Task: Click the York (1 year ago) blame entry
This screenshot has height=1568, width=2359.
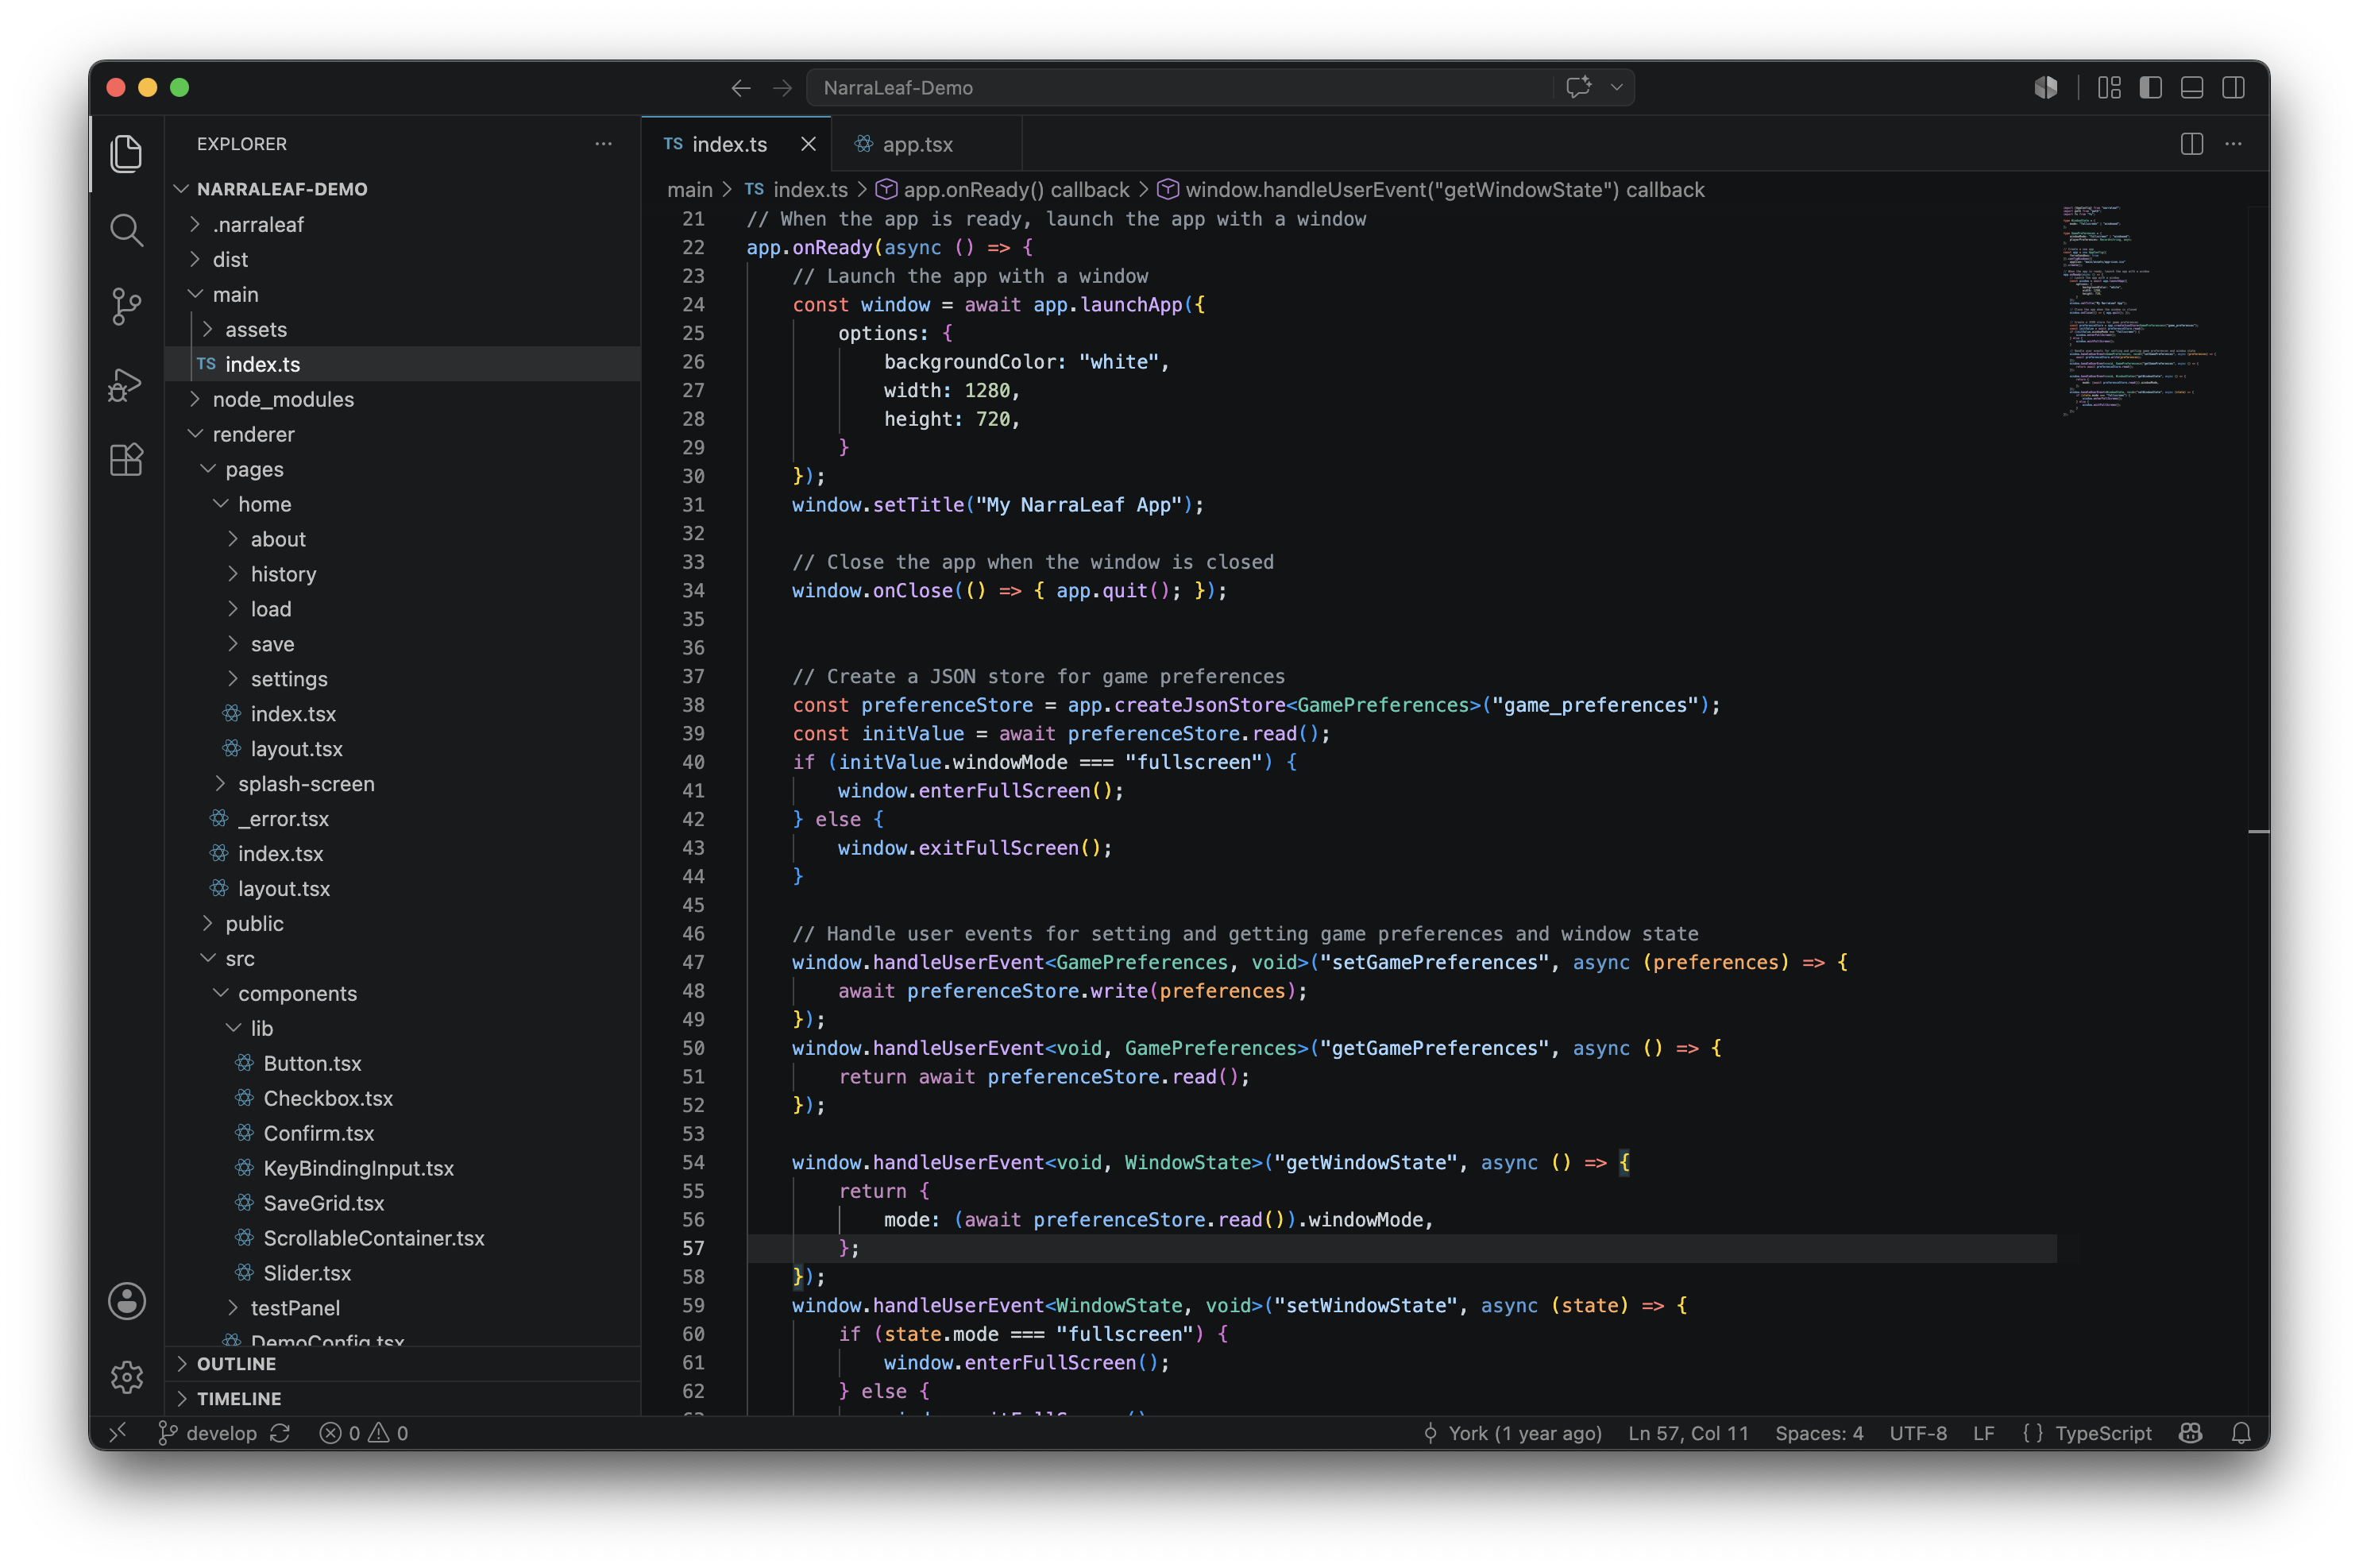Action: [x=1512, y=1433]
